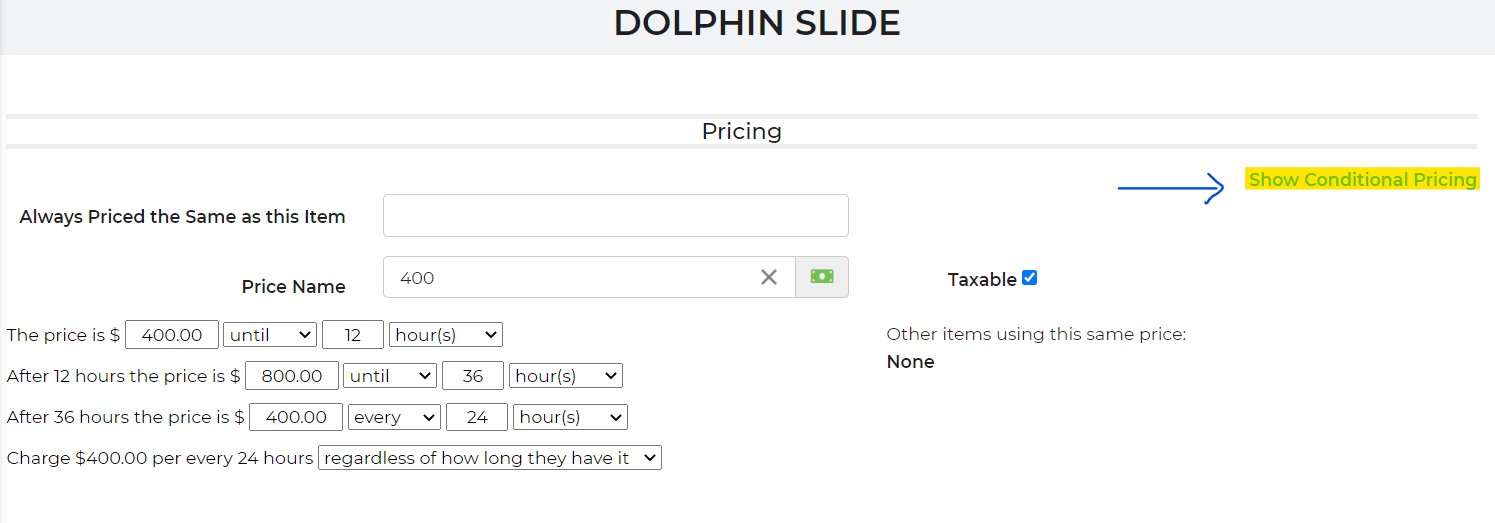The height and width of the screenshot is (523, 1495).
Task: Open hour(s) dropdown in after 36 hours row
Action: pyautogui.click(x=570, y=417)
